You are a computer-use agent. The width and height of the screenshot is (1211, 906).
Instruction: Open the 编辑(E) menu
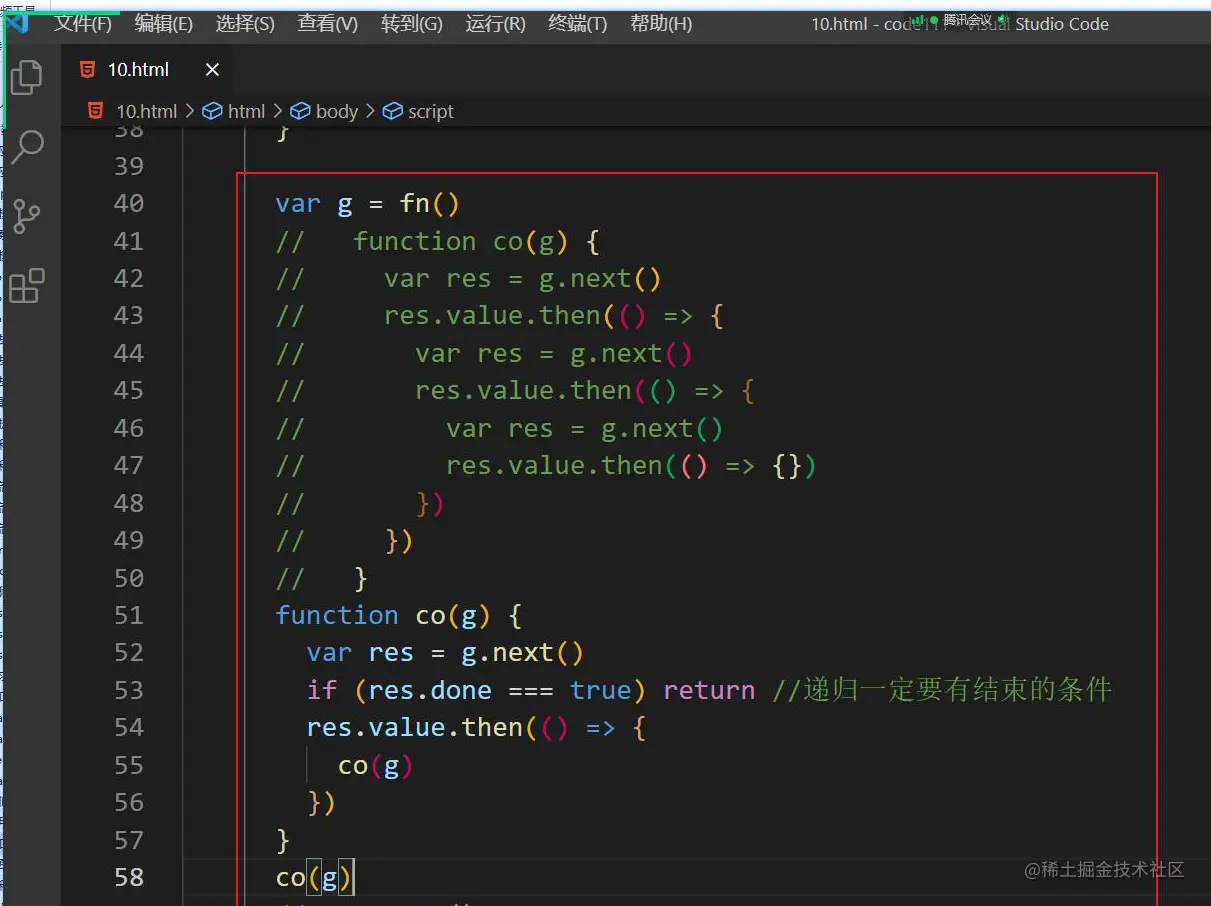[164, 24]
